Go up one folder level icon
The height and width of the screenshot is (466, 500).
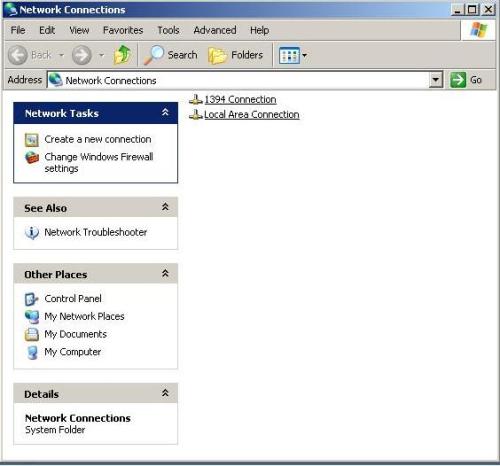(122, 55)
